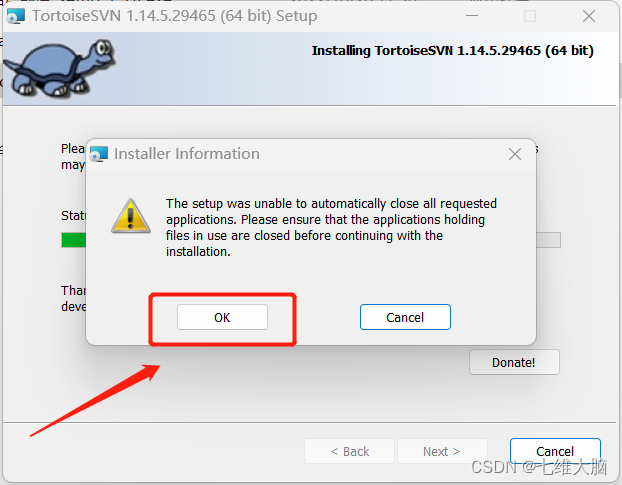Click the unfilled end of progress bar
This screenshot has width=622, height=485.
[x=548, y=240]
